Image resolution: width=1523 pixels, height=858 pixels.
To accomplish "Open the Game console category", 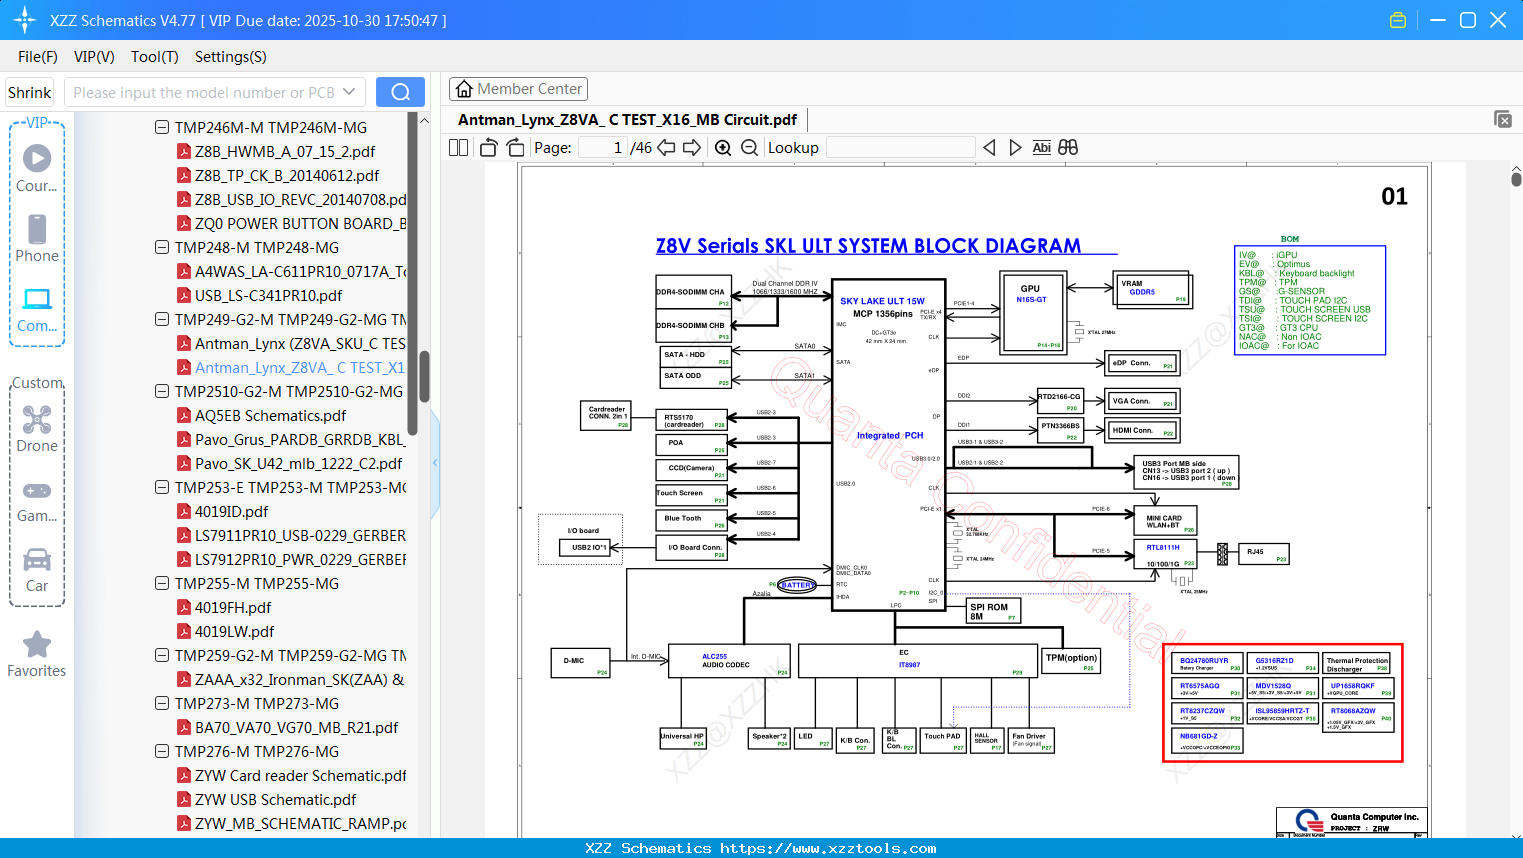I will point(37,500).
